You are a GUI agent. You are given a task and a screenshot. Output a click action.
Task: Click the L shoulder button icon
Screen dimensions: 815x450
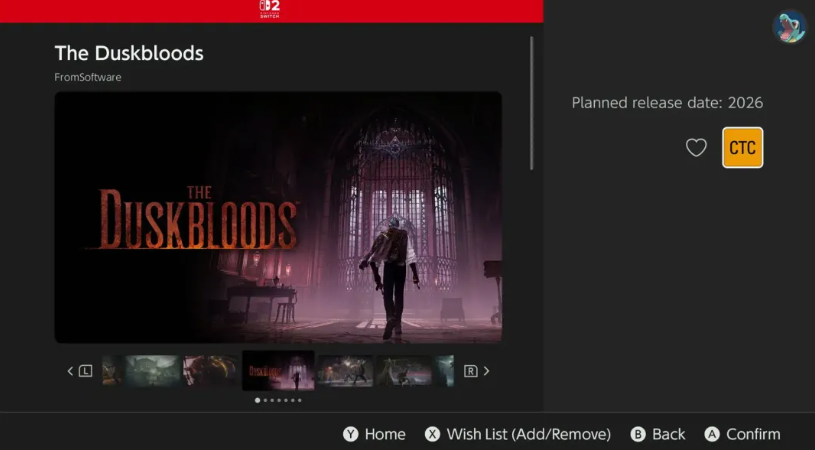point(85,371)
